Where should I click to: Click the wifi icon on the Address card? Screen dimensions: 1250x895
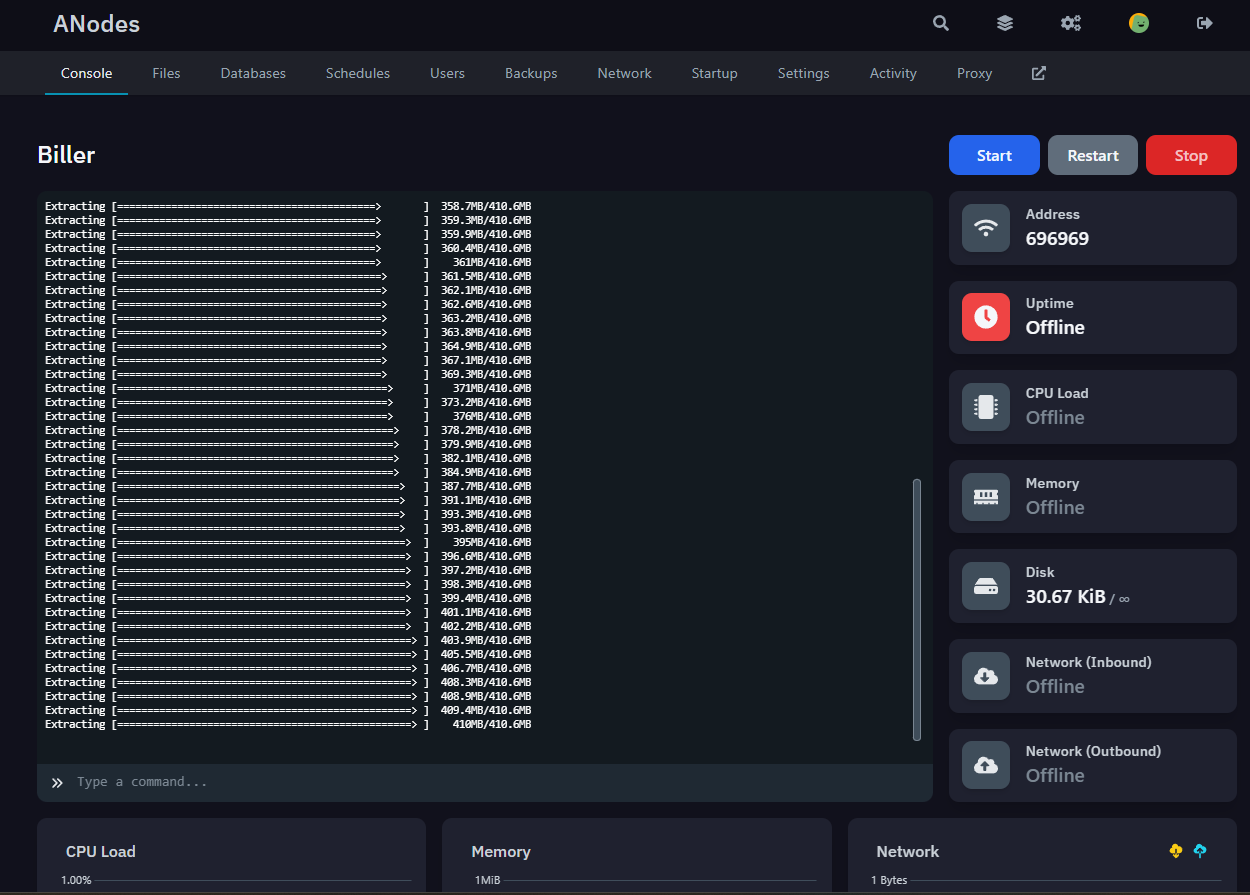[985, 227]
